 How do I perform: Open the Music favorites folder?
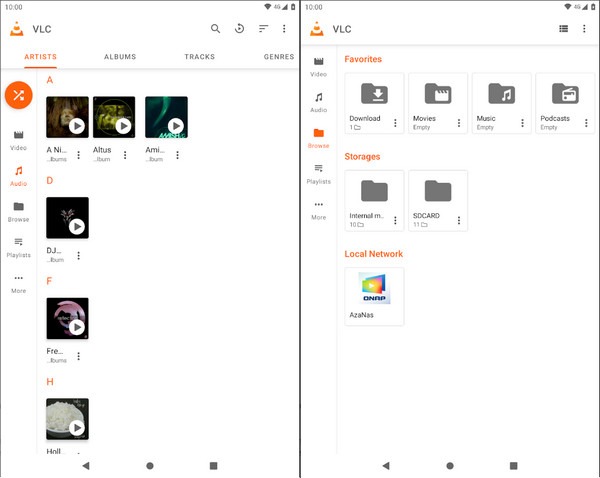[x=501, y=103]
